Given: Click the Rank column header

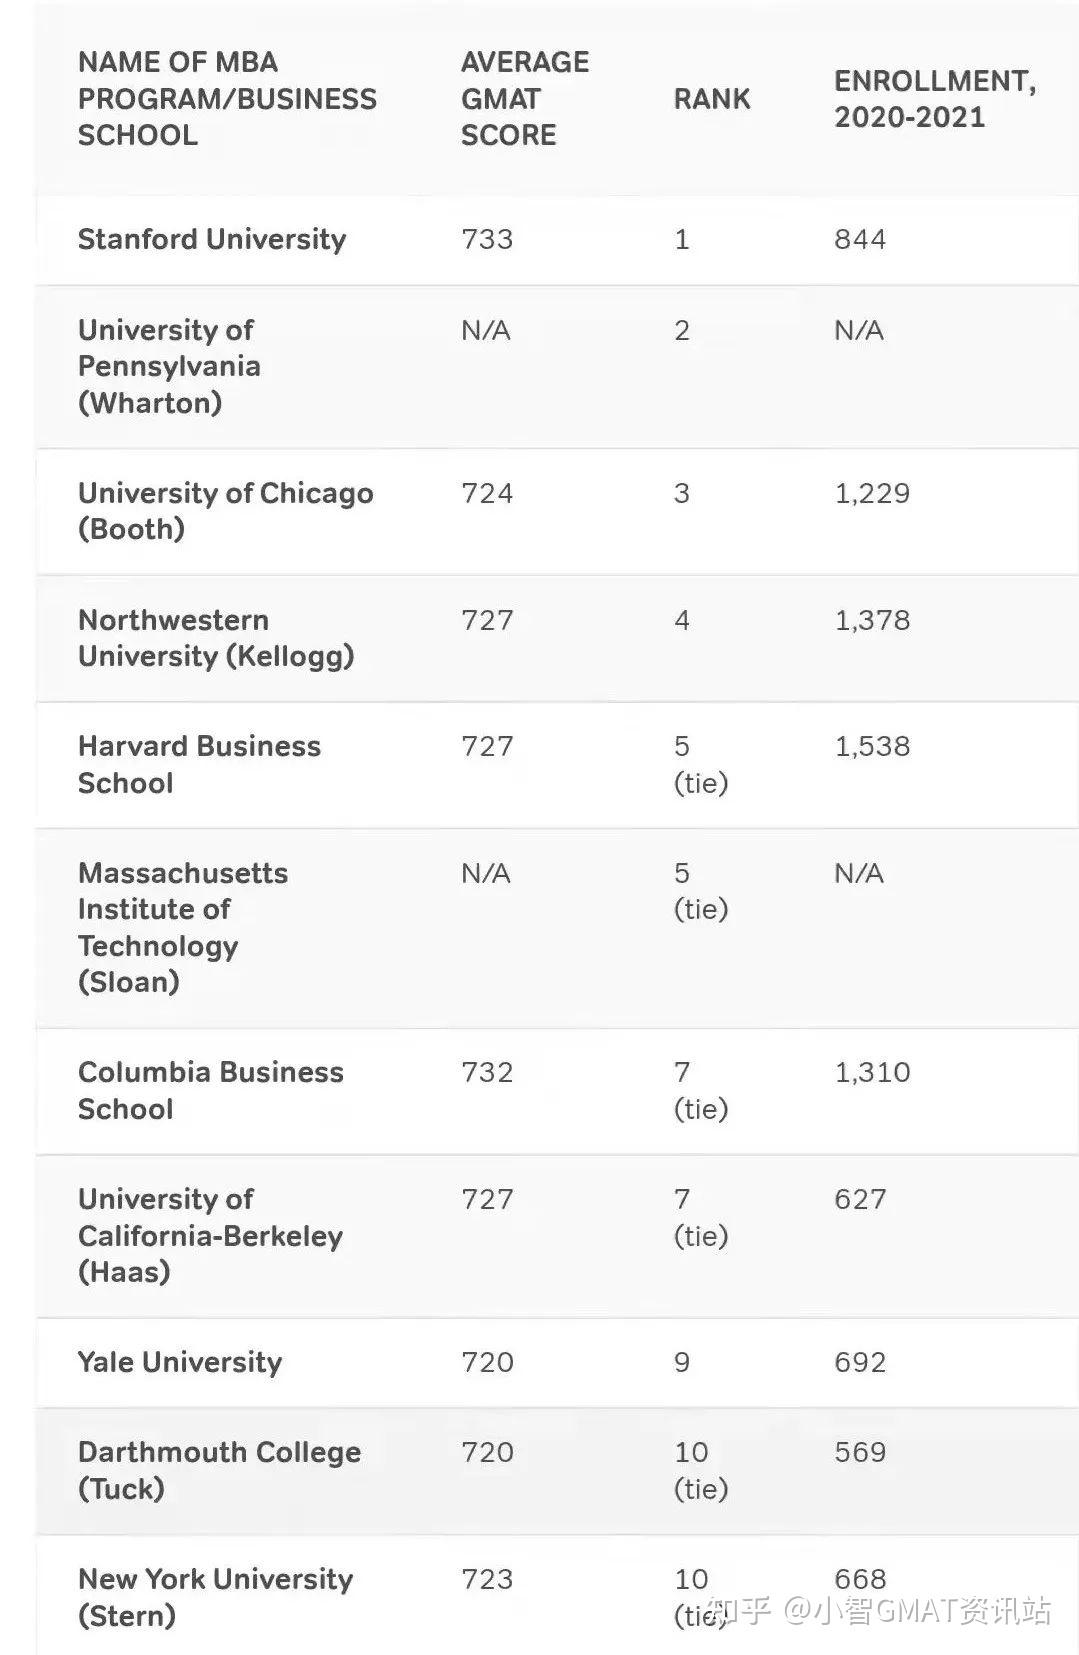Looking at the screenshot, I should [711, 98].
